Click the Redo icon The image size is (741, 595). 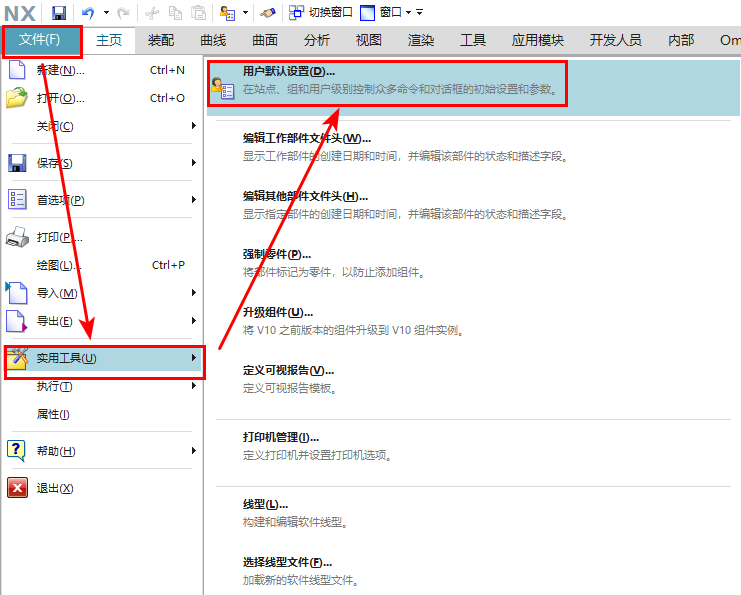click(x=123, y=13)
